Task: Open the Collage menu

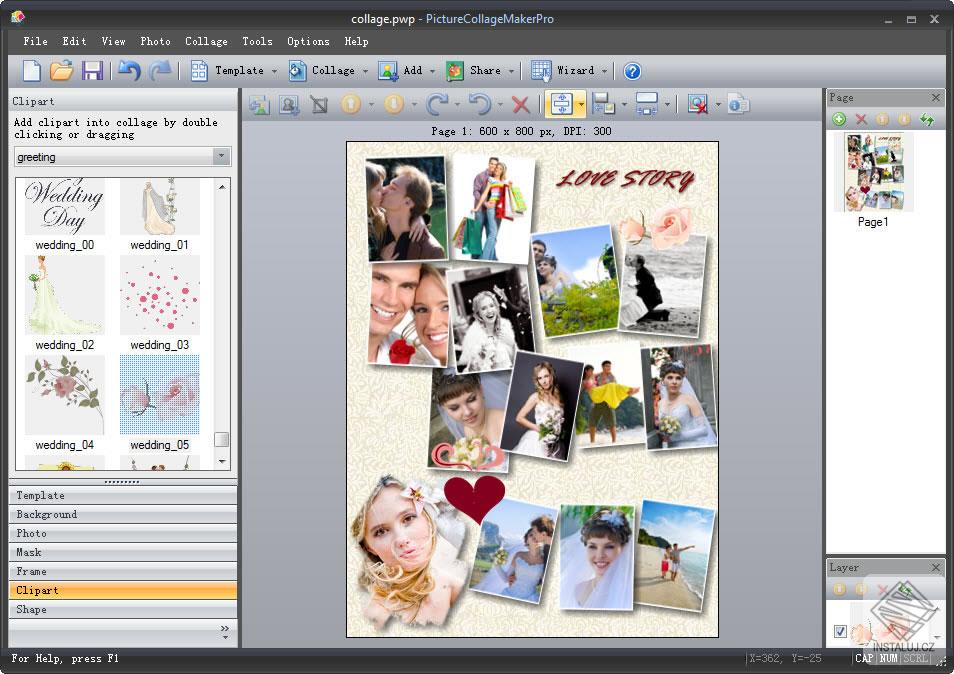Action: 206,41
